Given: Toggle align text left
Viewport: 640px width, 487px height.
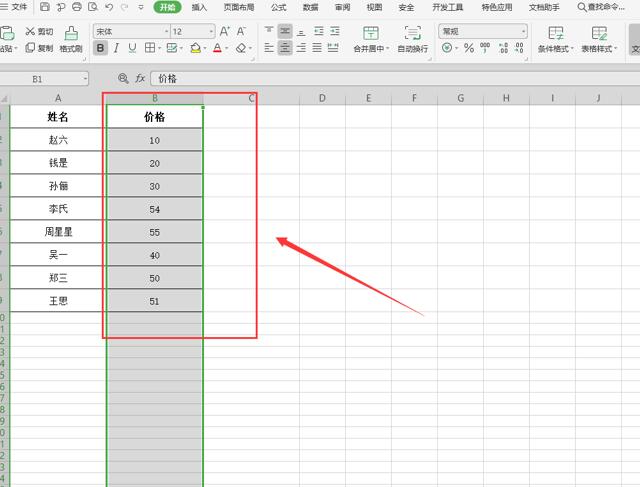Looking at the screenshot, I should click(x=269, y=48).
